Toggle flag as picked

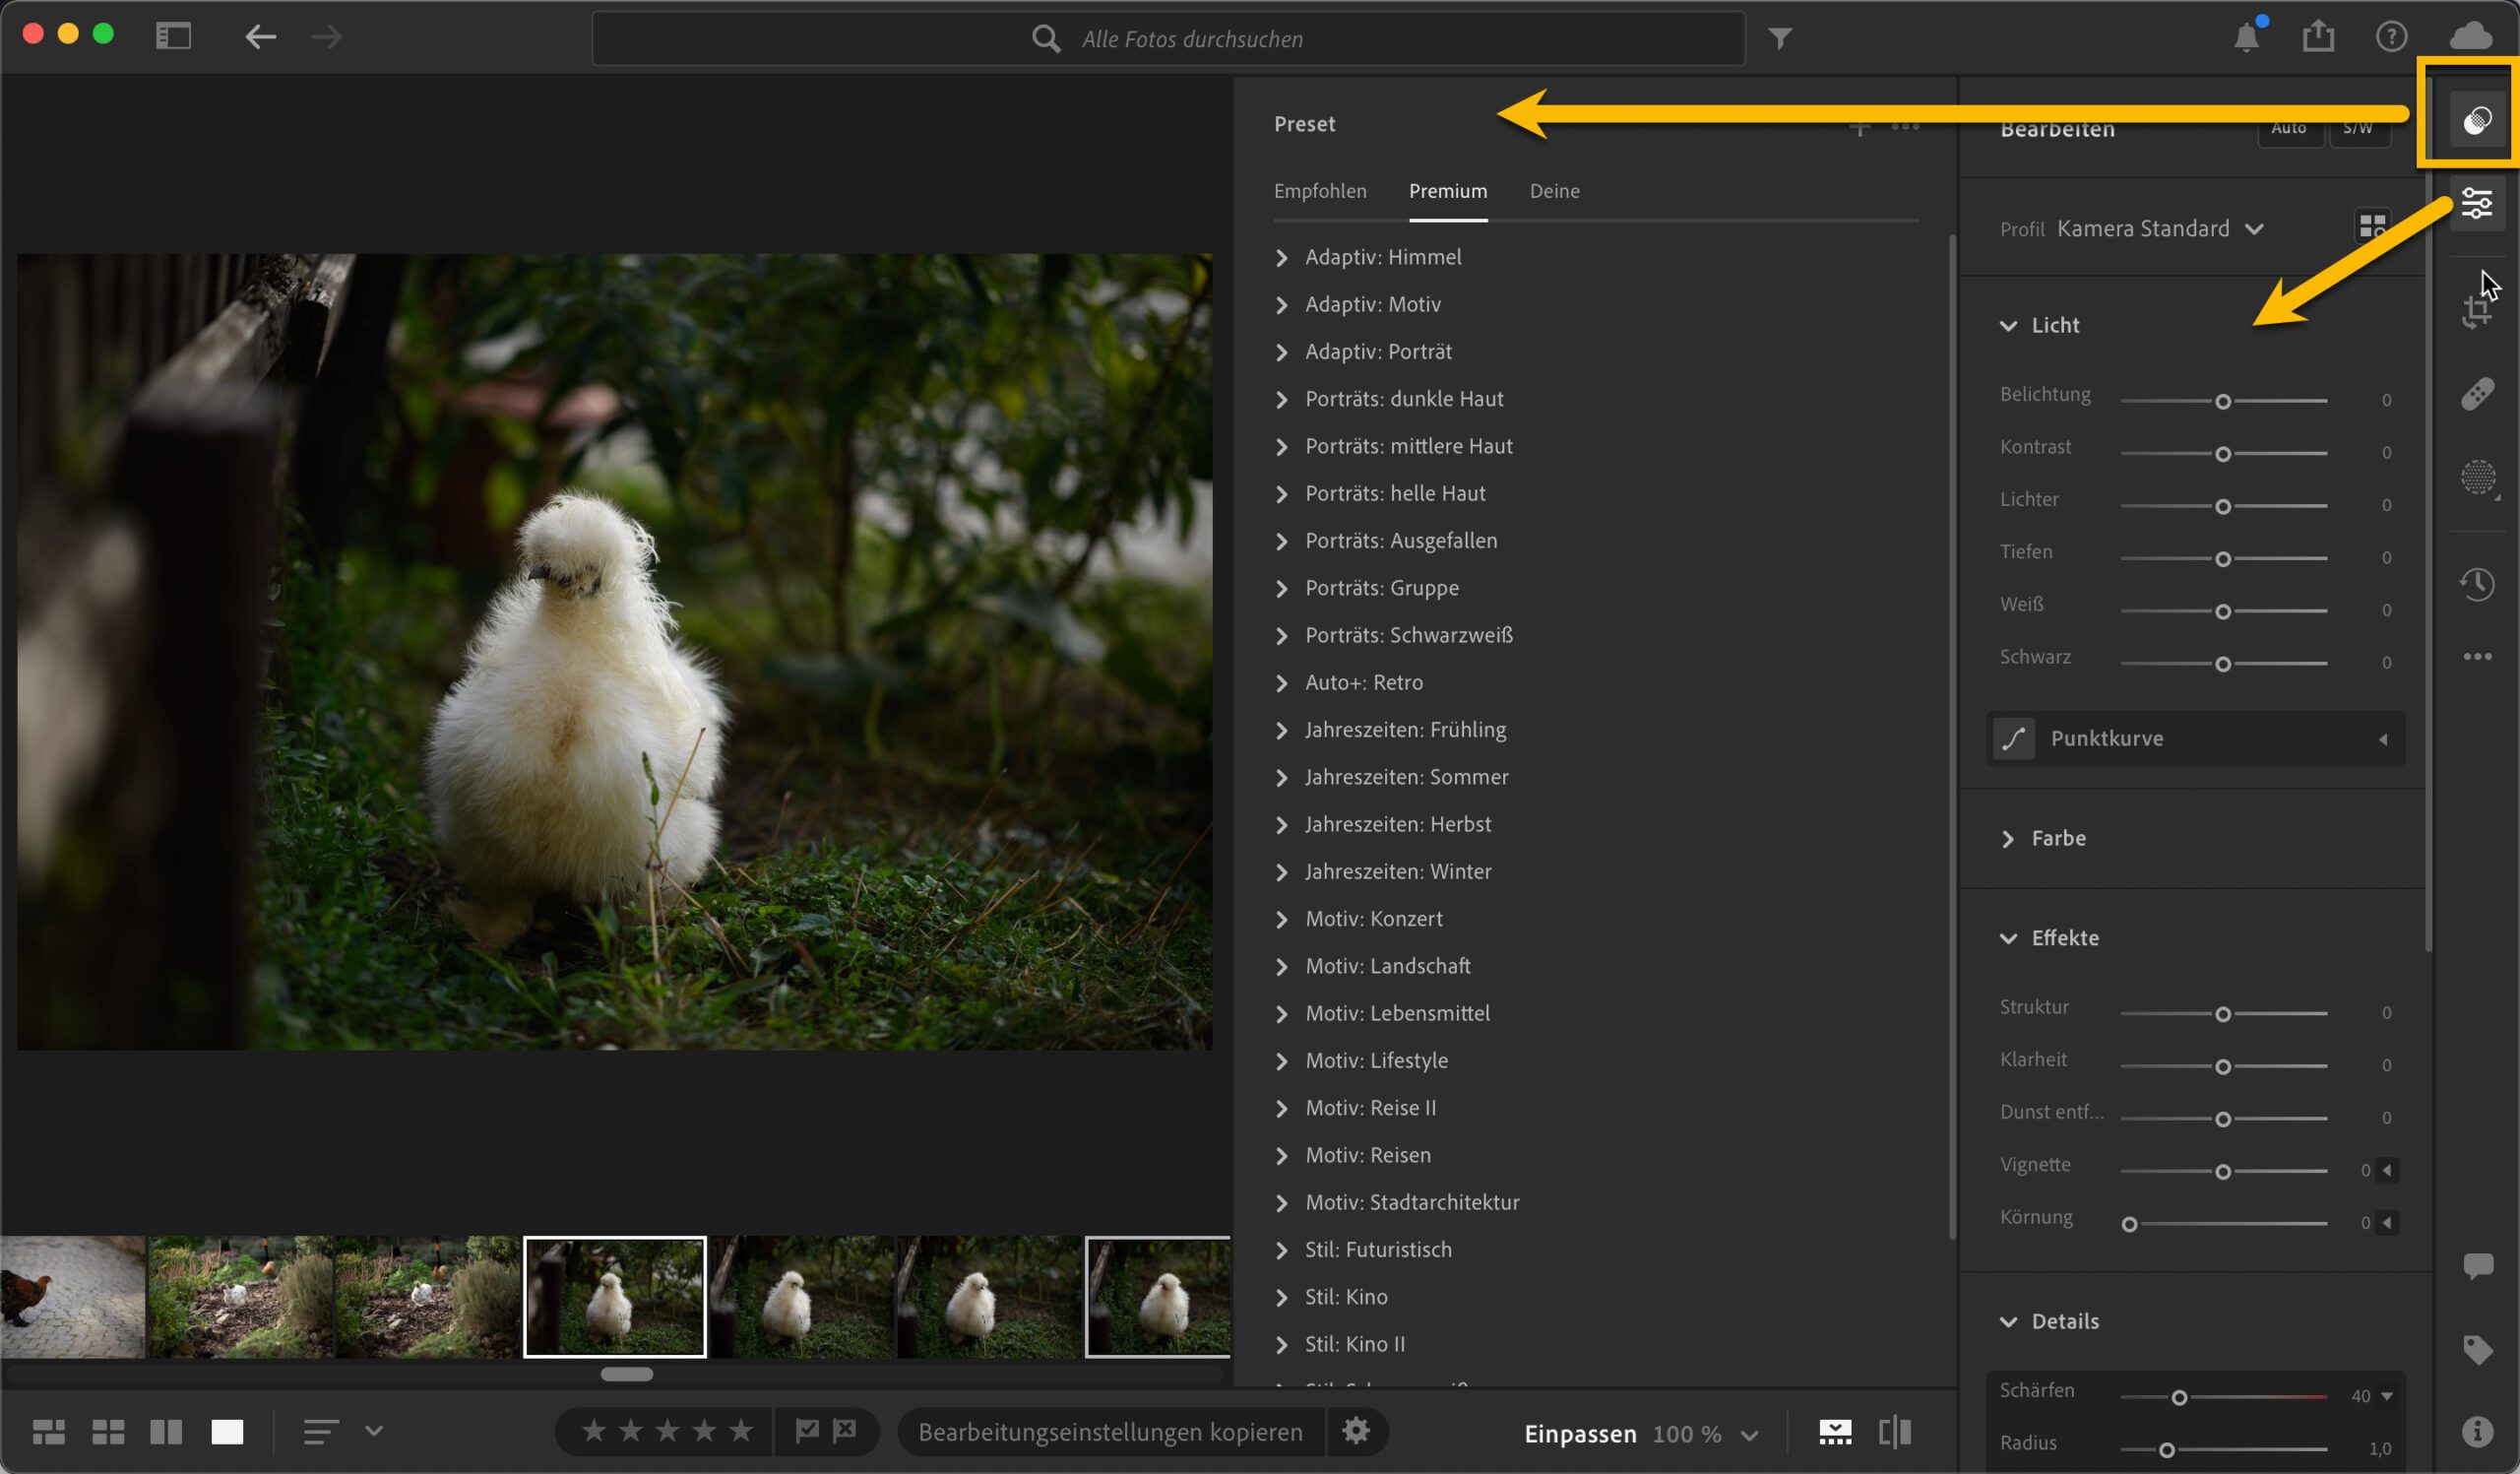pyautogui.click(x=806, y=1431)
